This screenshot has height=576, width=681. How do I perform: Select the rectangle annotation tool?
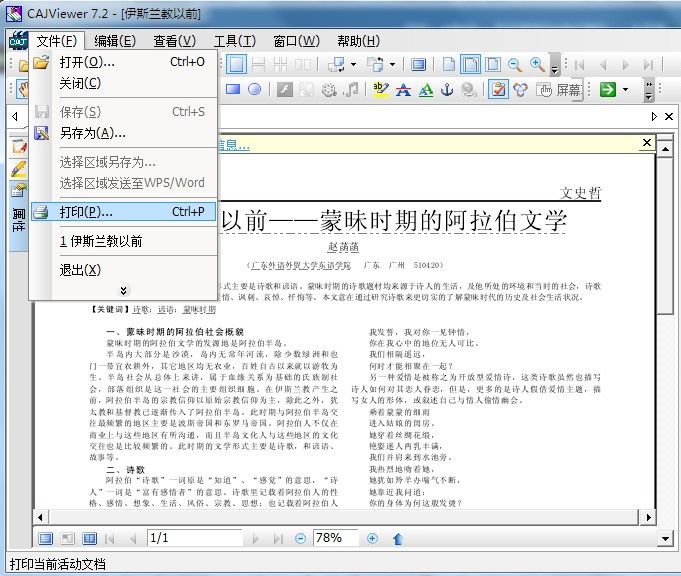233,89
